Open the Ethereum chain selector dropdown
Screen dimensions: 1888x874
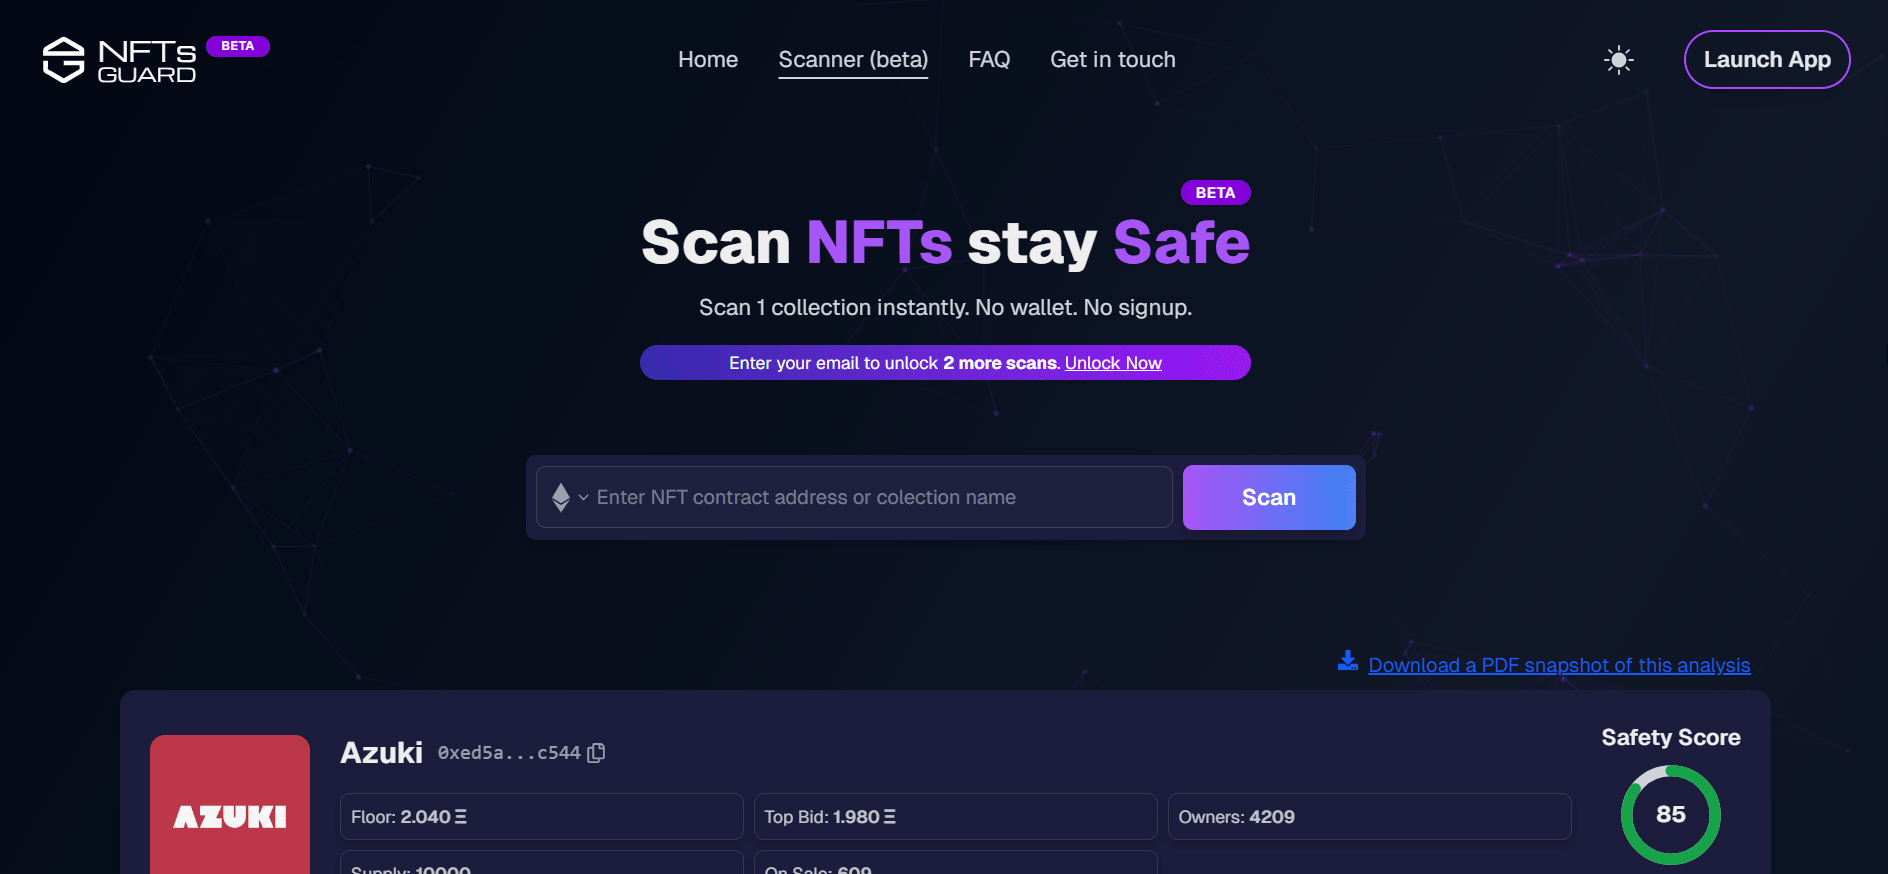[568, 498]
